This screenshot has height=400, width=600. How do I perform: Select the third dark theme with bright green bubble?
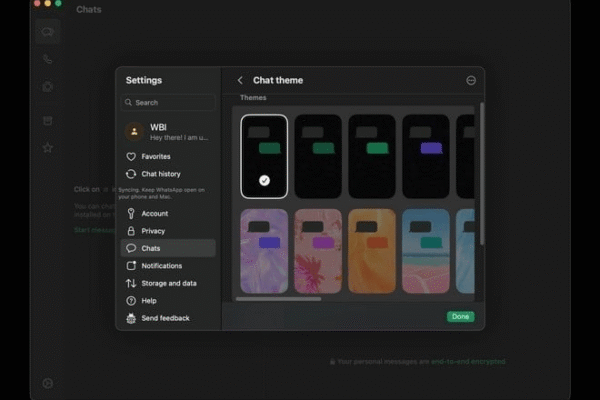coord(372,157)
